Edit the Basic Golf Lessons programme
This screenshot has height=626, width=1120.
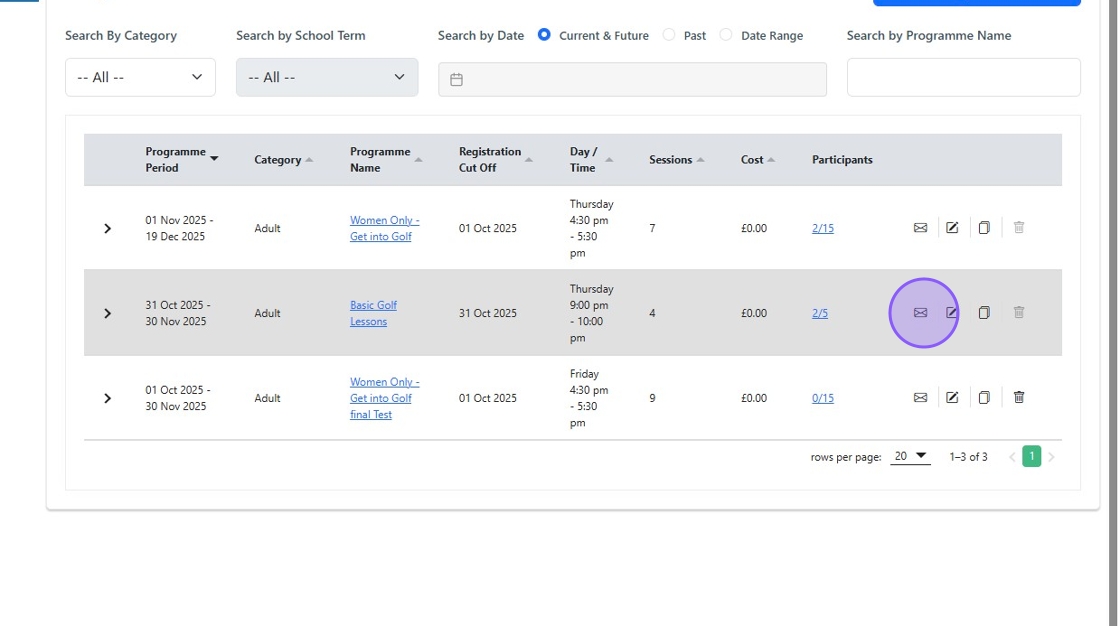coord(952,313)
